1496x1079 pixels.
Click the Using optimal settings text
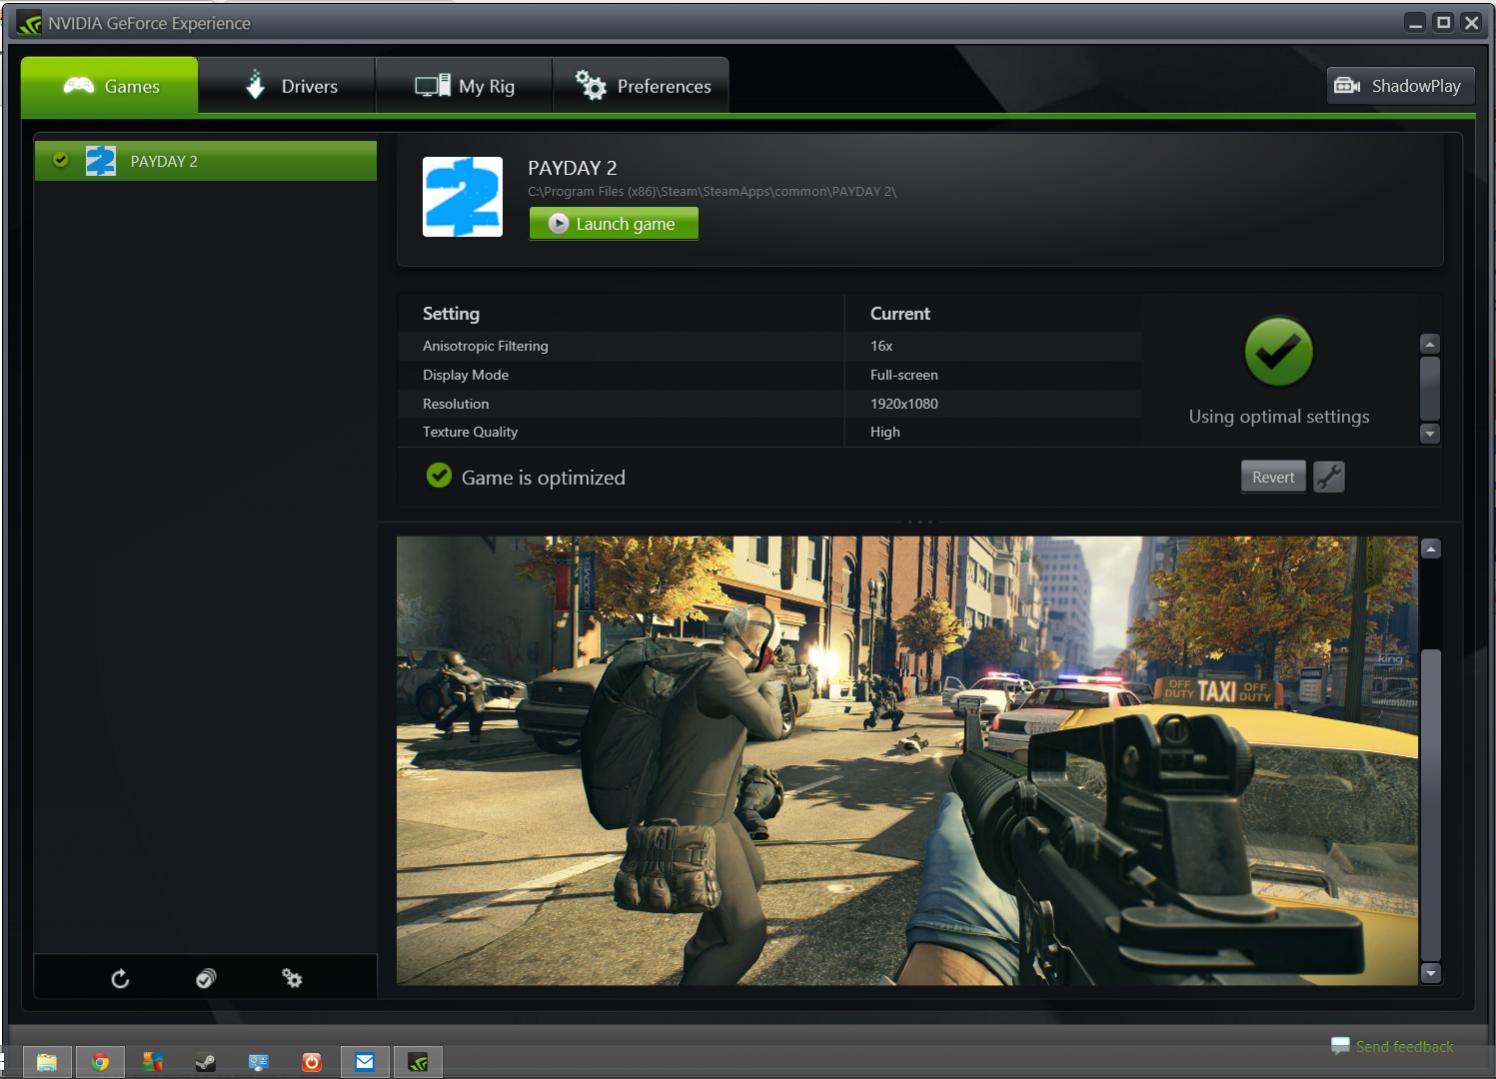pyautogui.click(x=1279, y=416)
